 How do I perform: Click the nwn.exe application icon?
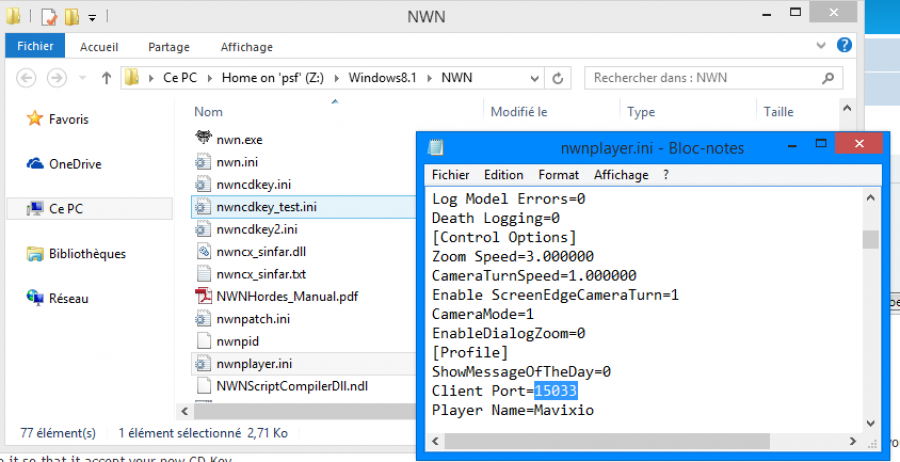click(x=203, y=138)
